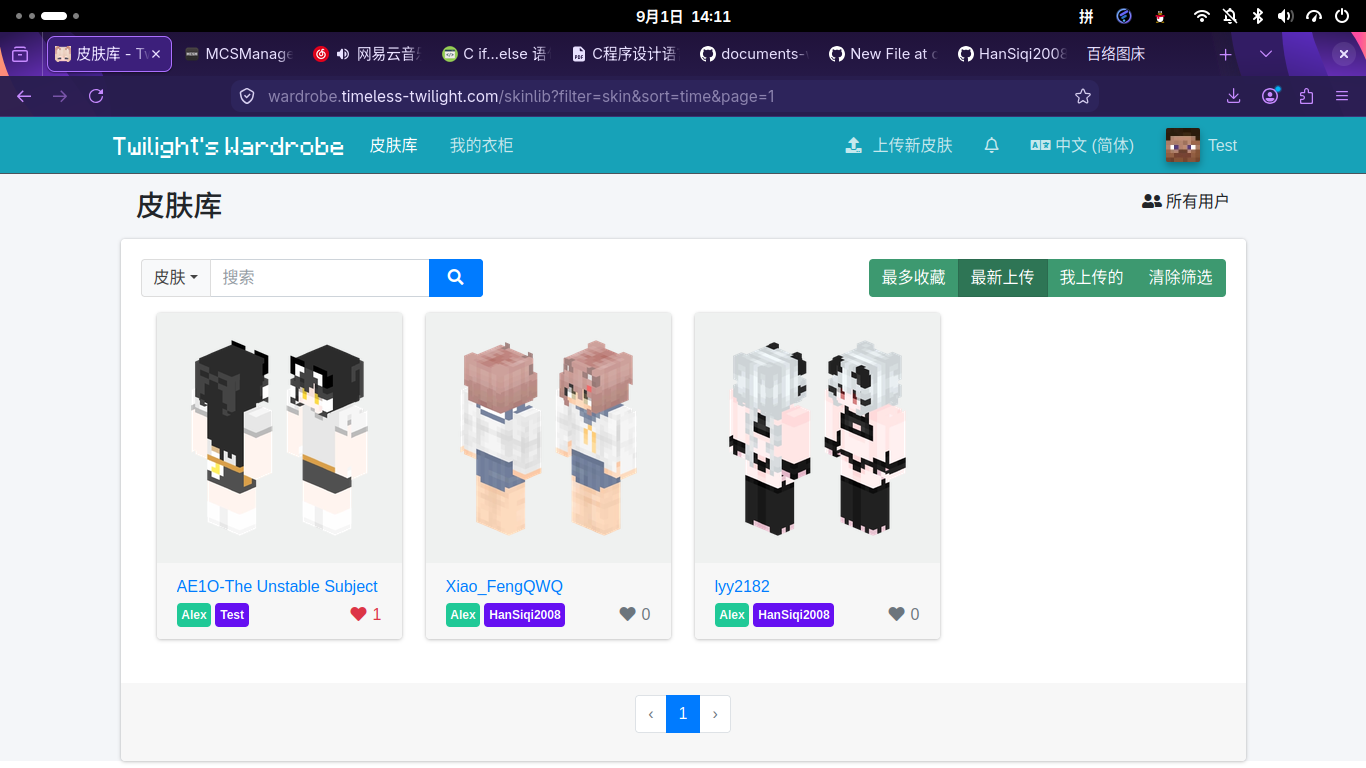Viewport: 1366px width, 768px height.
Task: Click the upload new skin icon
Action: [x=853, y=146]
